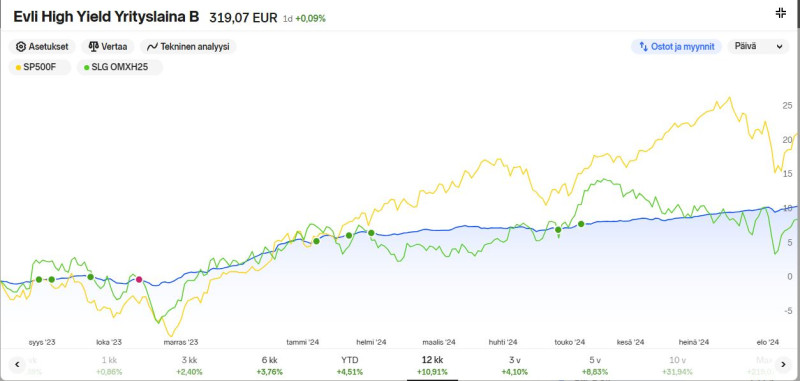Click the SP500F comparison chip

click(40, 67)
